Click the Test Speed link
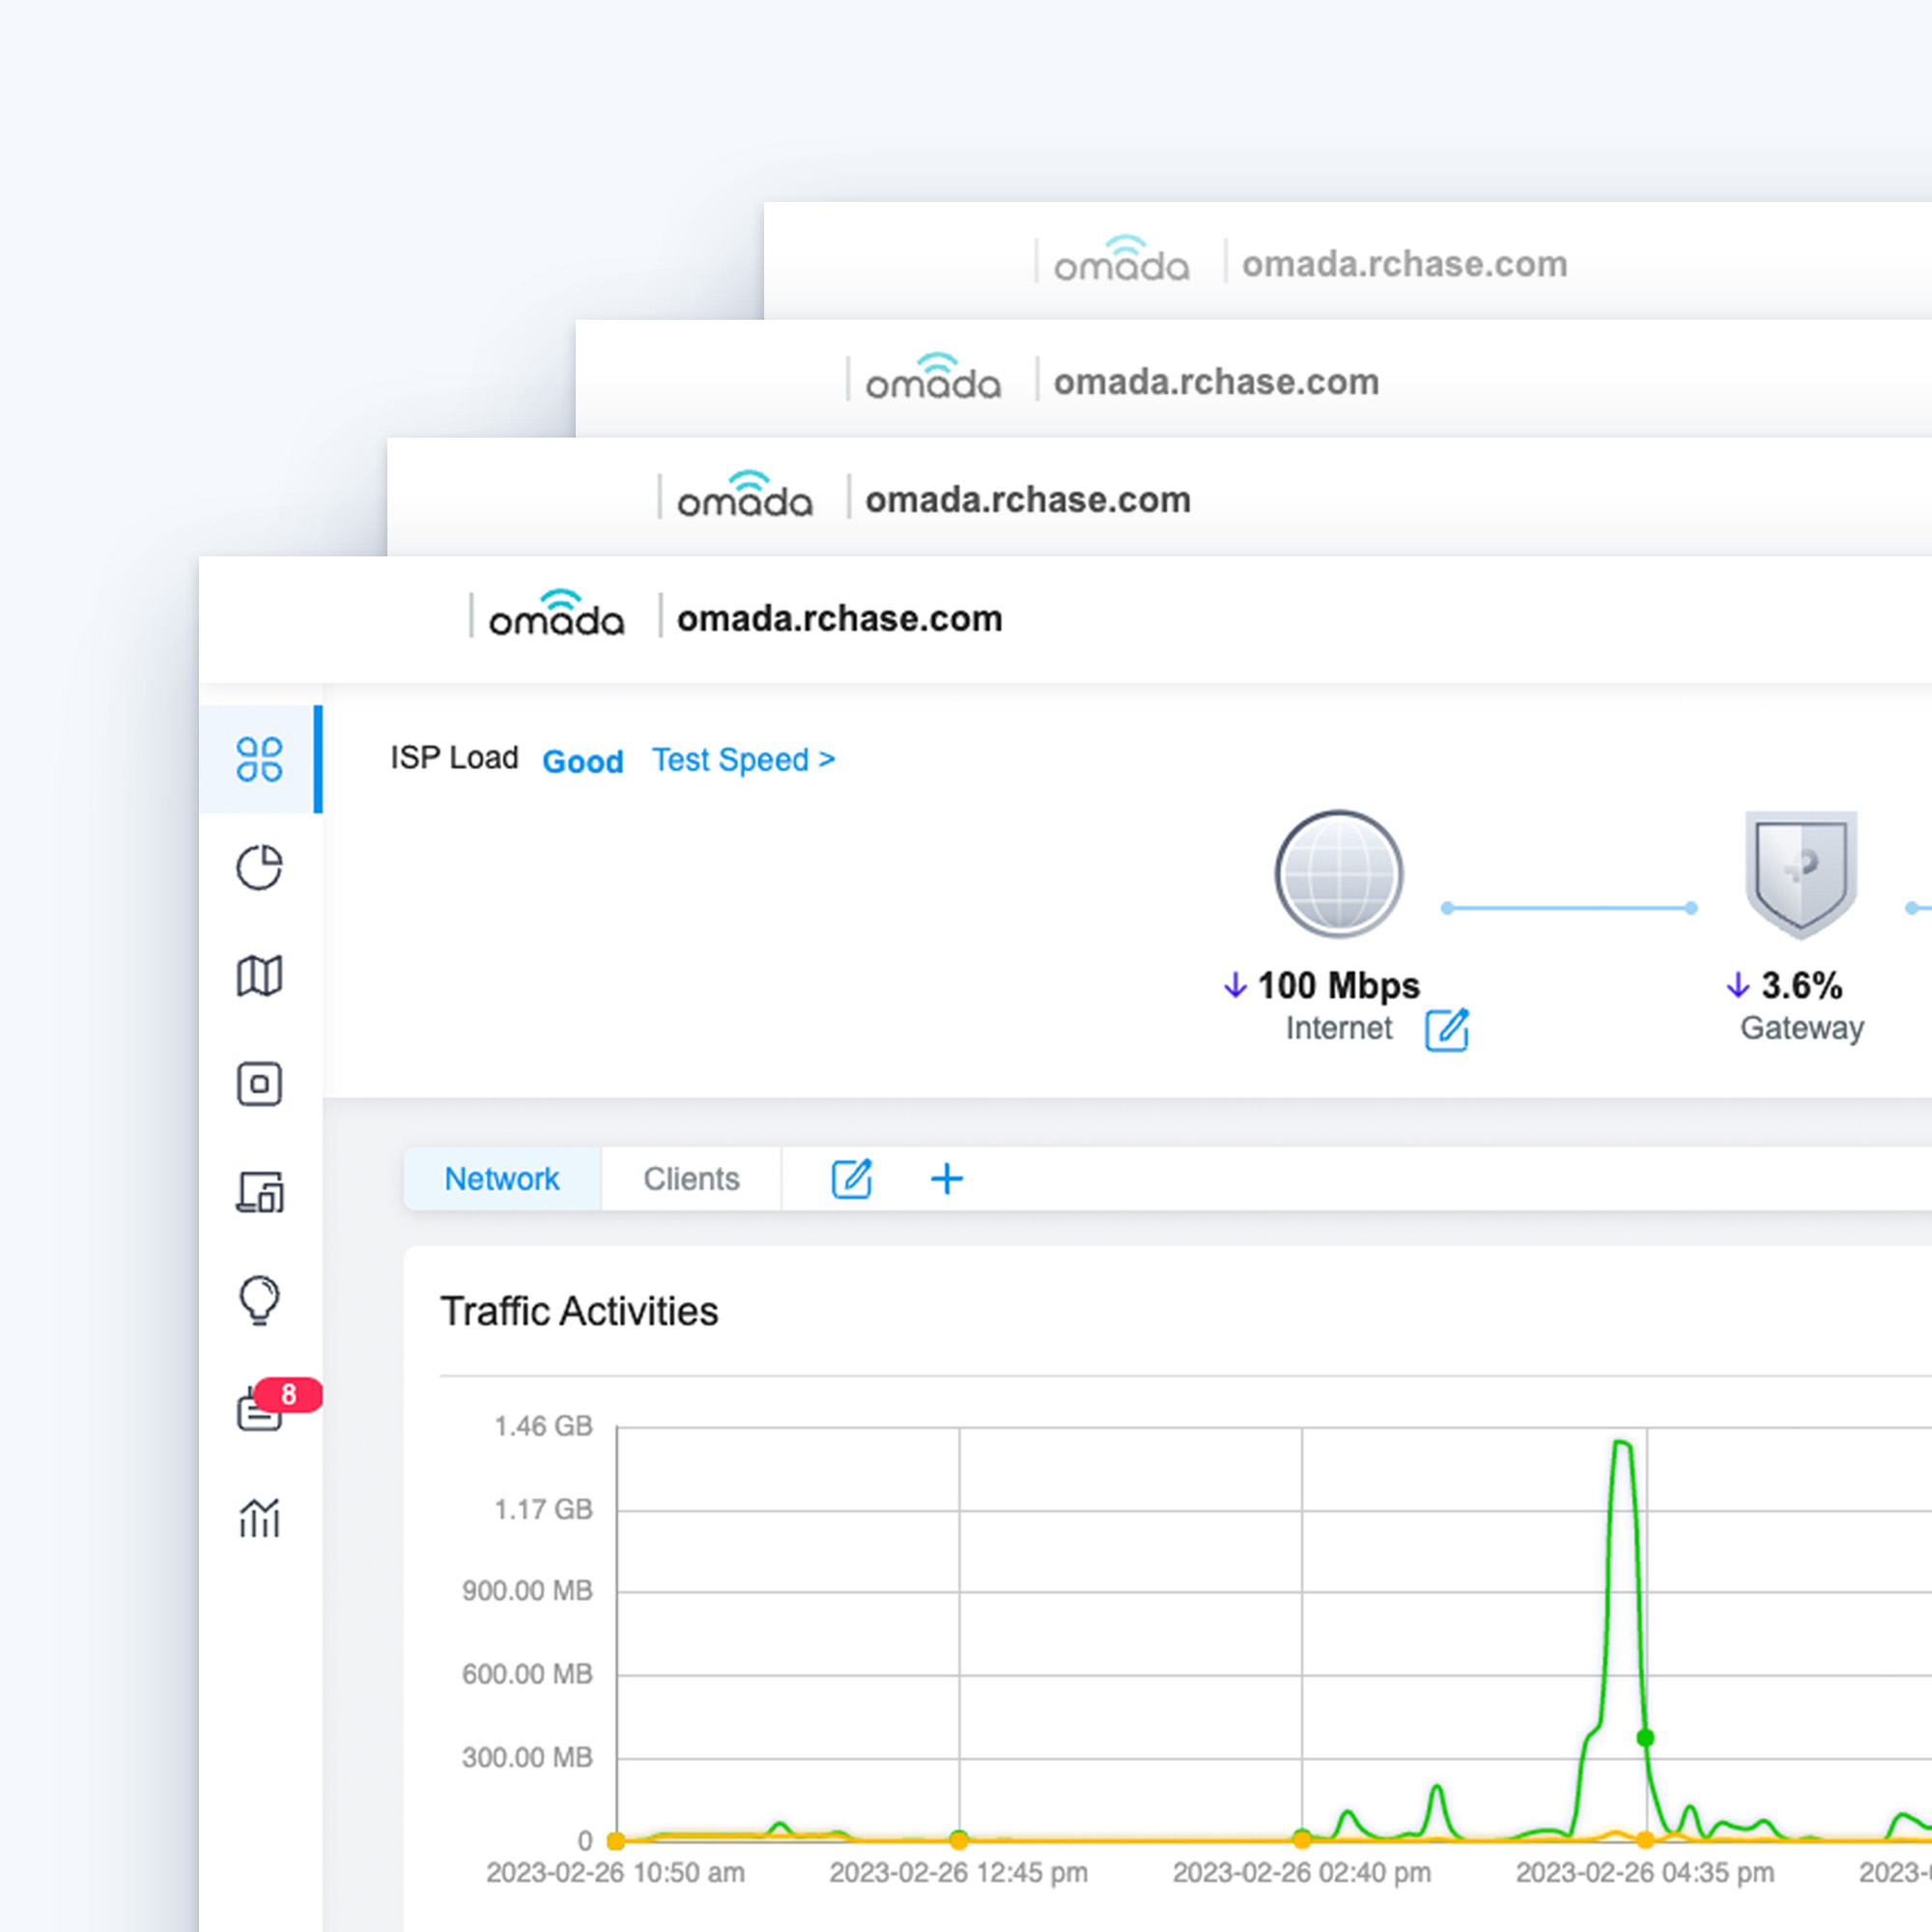This screenshot has height=1932, width=1932. [x=743, y=760]
